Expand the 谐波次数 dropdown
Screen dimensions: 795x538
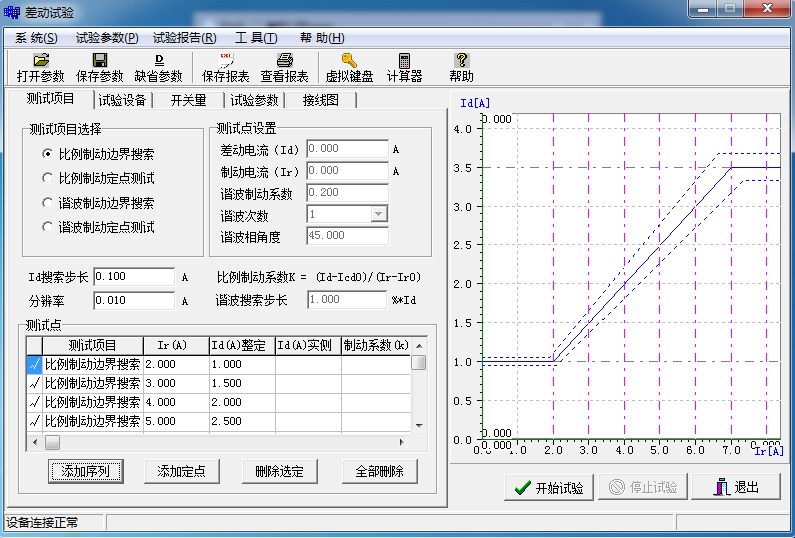(378, 215)
